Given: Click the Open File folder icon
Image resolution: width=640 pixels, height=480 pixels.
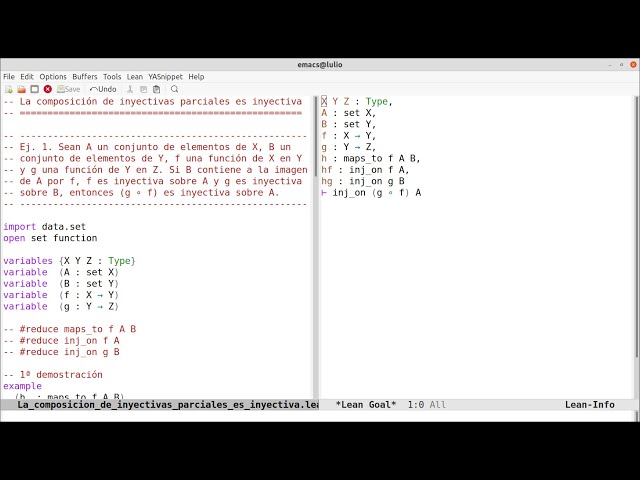Looking at the screenshot, I should (x=22, y=89).
